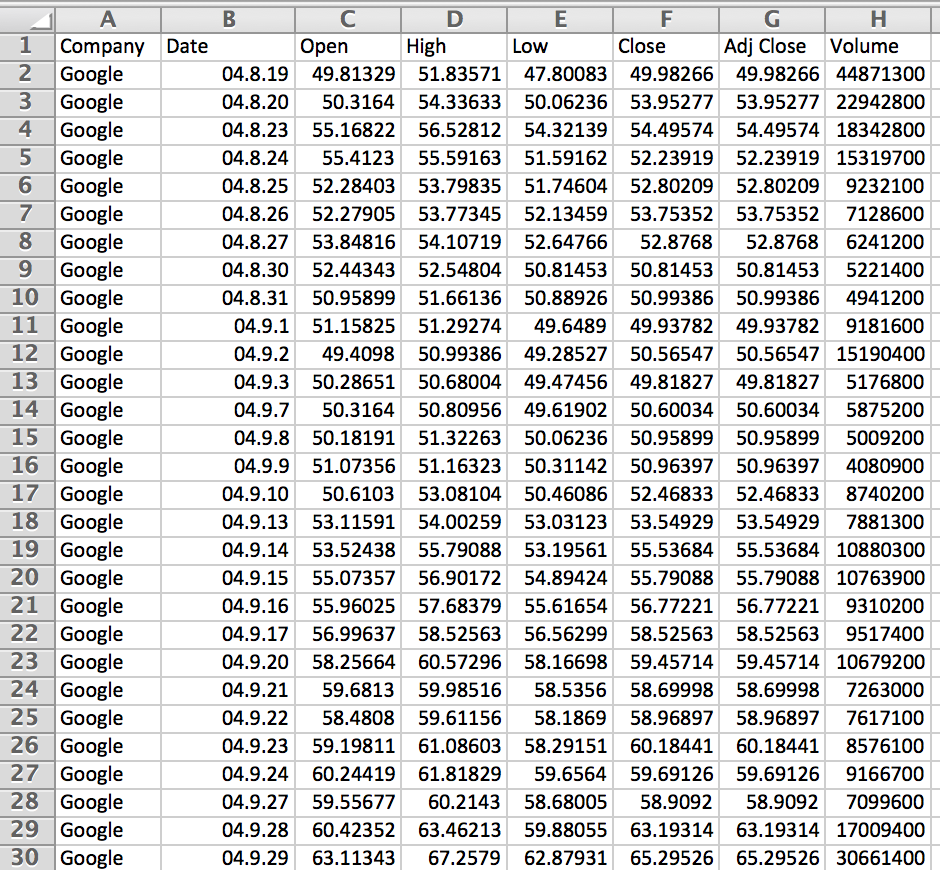Select Volume cell 10880300
This screenshot has height=870, width=940.
(878, 550)
